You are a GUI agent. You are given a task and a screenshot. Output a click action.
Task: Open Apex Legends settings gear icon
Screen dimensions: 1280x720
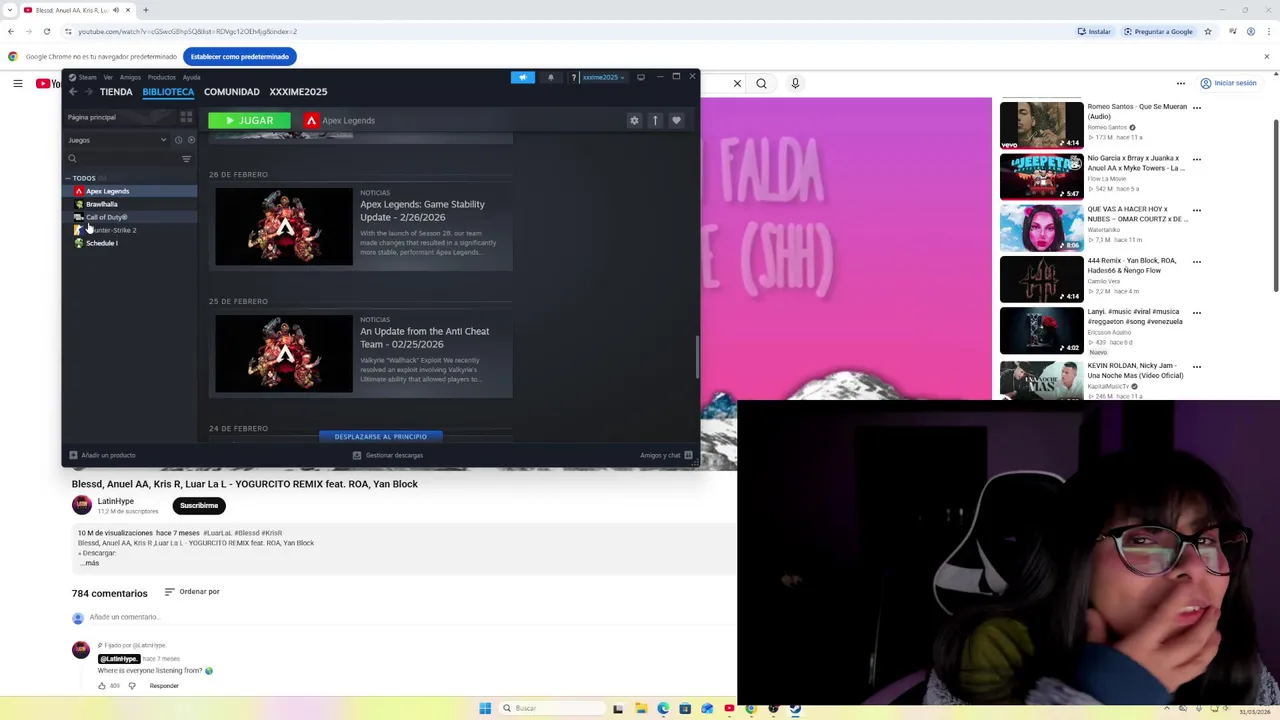(634, 120)
